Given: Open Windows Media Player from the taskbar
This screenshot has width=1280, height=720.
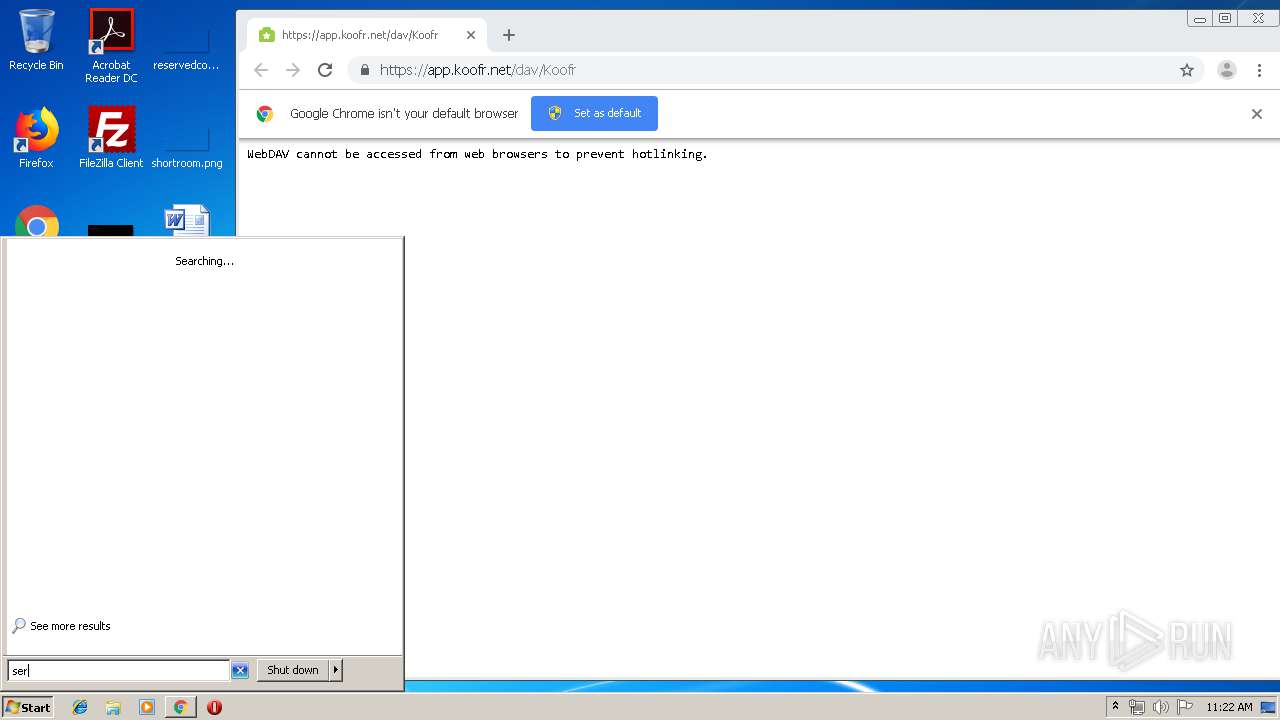Looking at the screenshot, I should click(147, 707).
